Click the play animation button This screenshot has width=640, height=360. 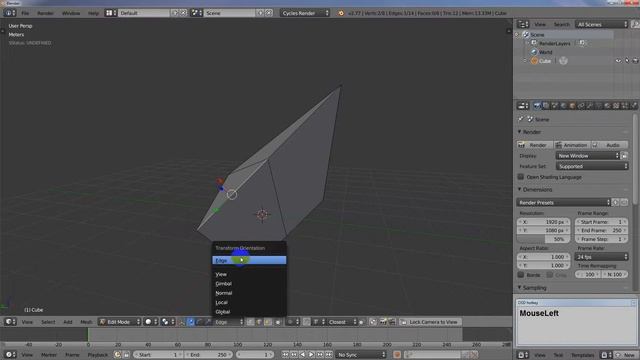click(x=311, y=355)
